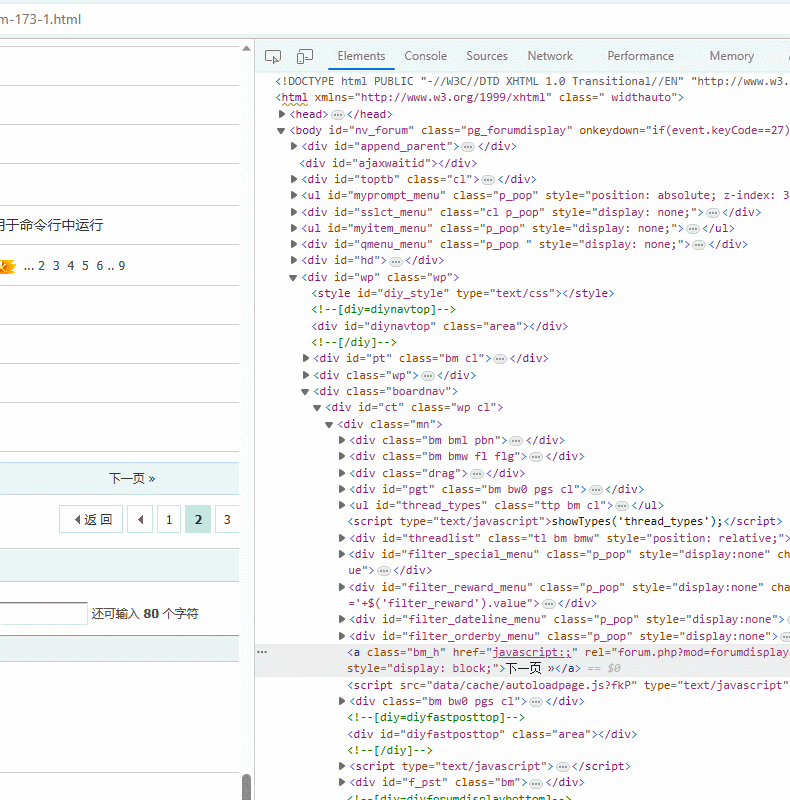
Task: Collapse the mn div node
Action: point(329,424)
